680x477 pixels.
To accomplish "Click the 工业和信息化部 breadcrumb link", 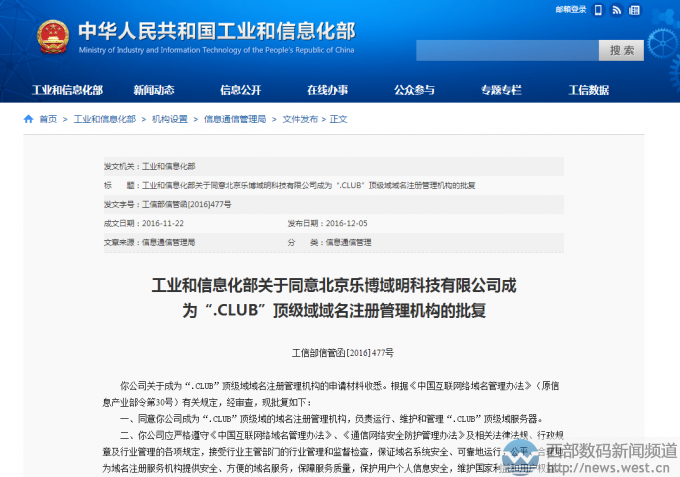I will pos(104,119).
